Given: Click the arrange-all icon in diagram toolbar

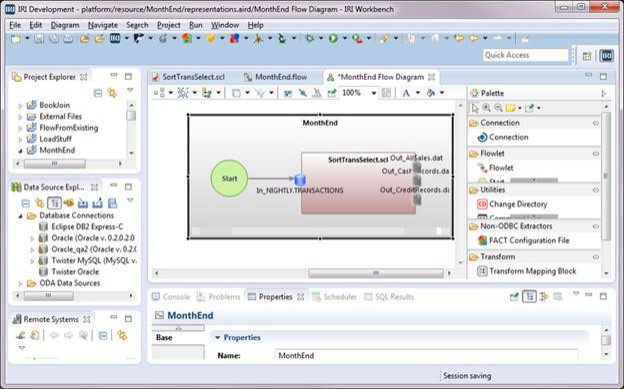Looking at the screenshot, I should point(159,93).
